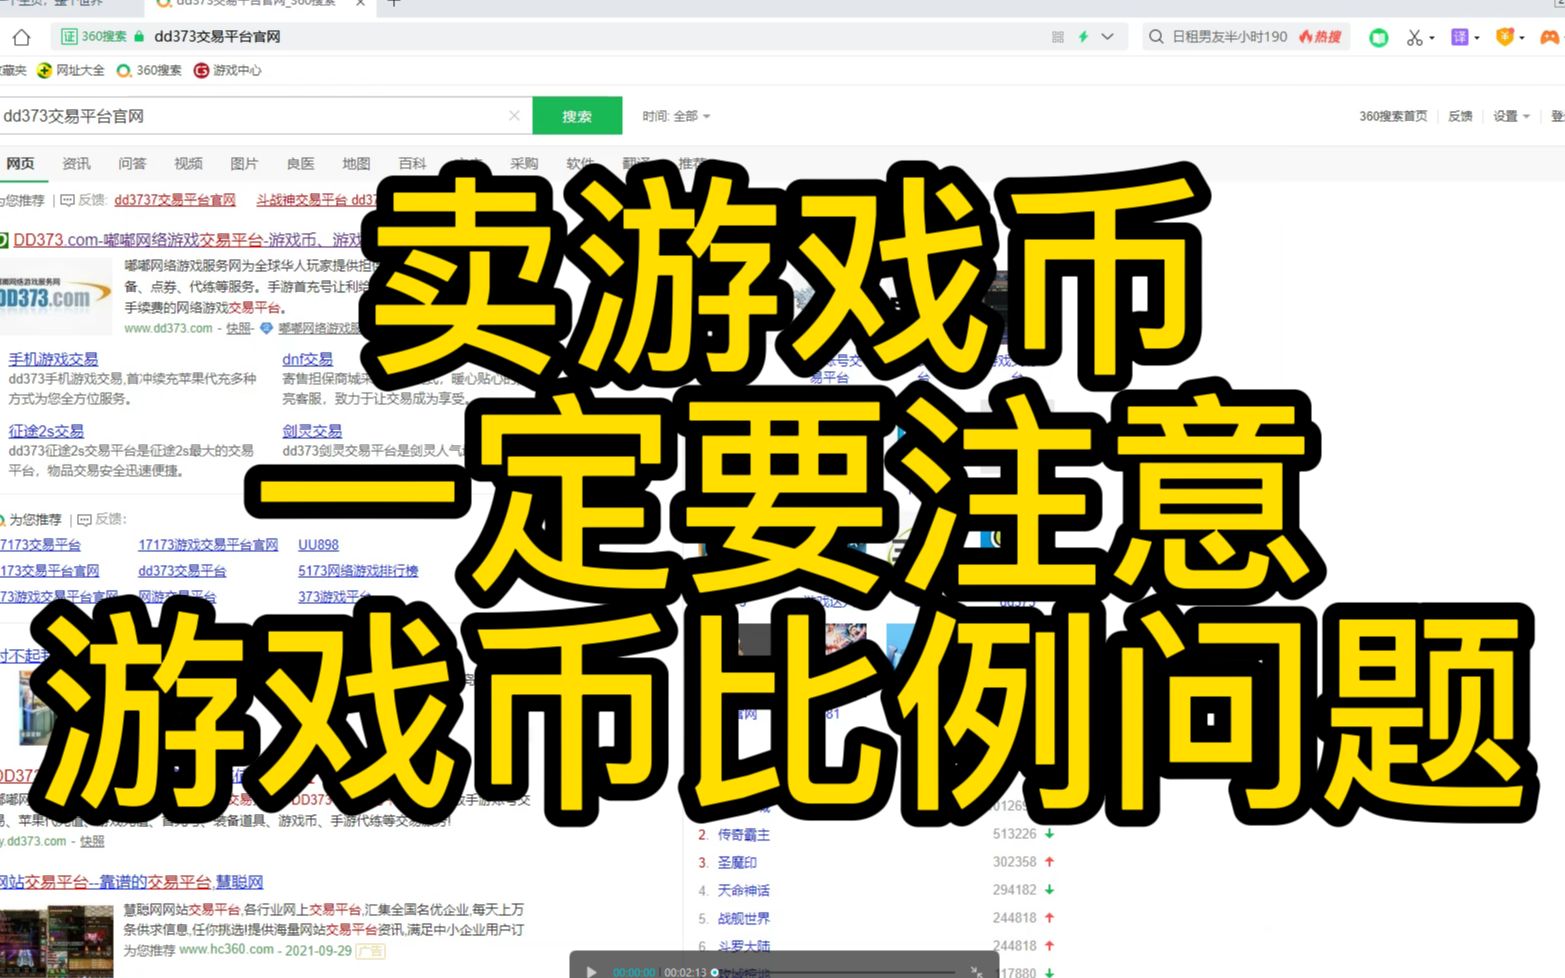This screenshot has width=1565, height=978.
Task: Switch to the 采购 tab
Action: (524, 163)
